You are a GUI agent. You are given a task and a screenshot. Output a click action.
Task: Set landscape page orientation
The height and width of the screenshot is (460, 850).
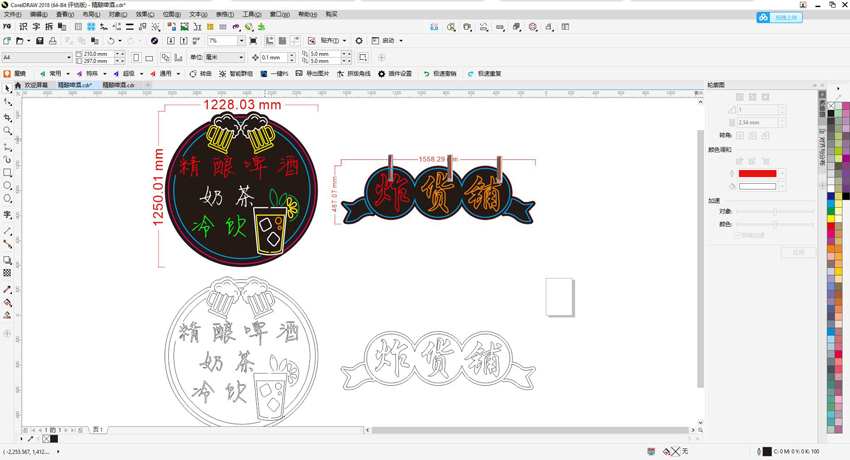(149, 57)
